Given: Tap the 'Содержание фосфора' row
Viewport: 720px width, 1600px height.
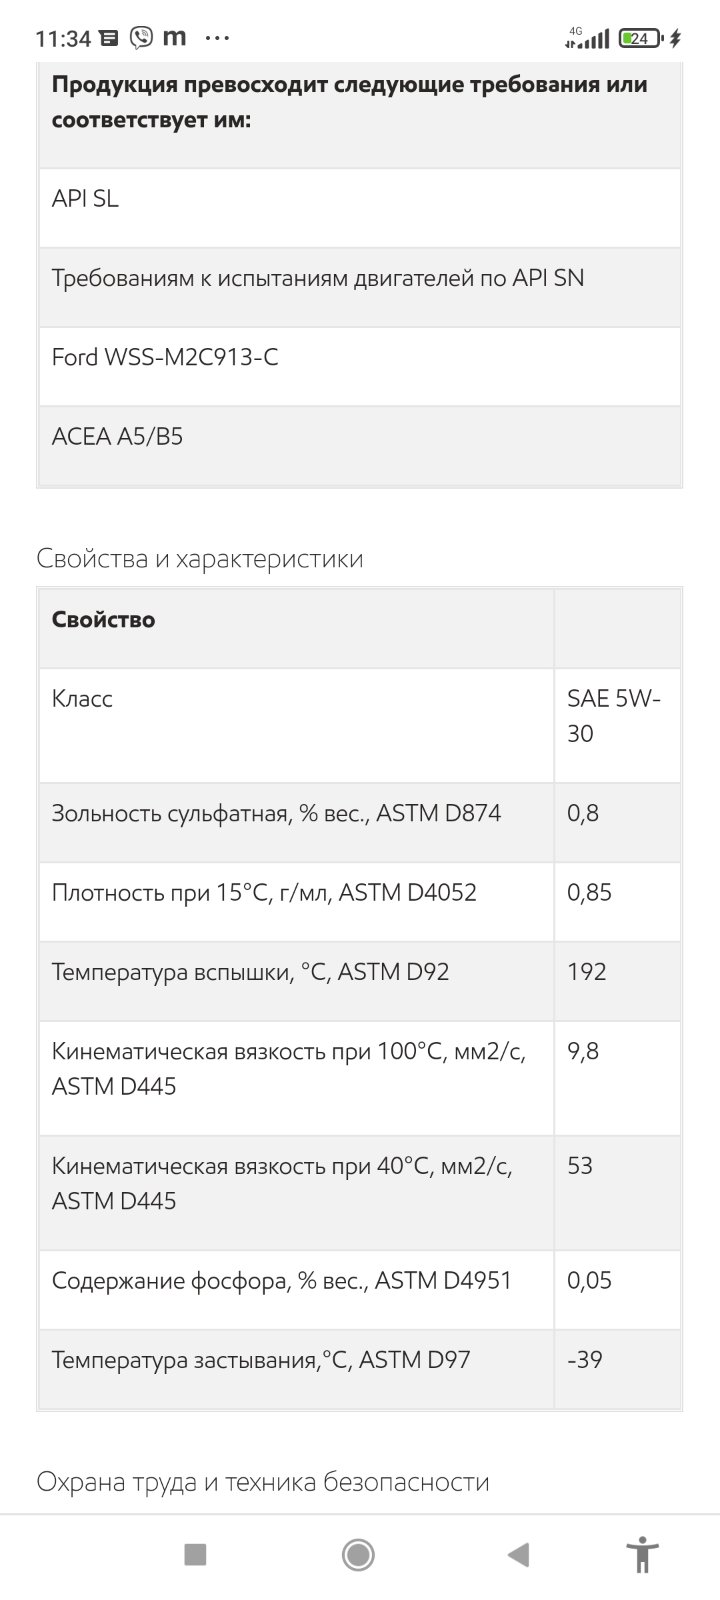Looking at the screenshot, I should (x=360, y=1289).
